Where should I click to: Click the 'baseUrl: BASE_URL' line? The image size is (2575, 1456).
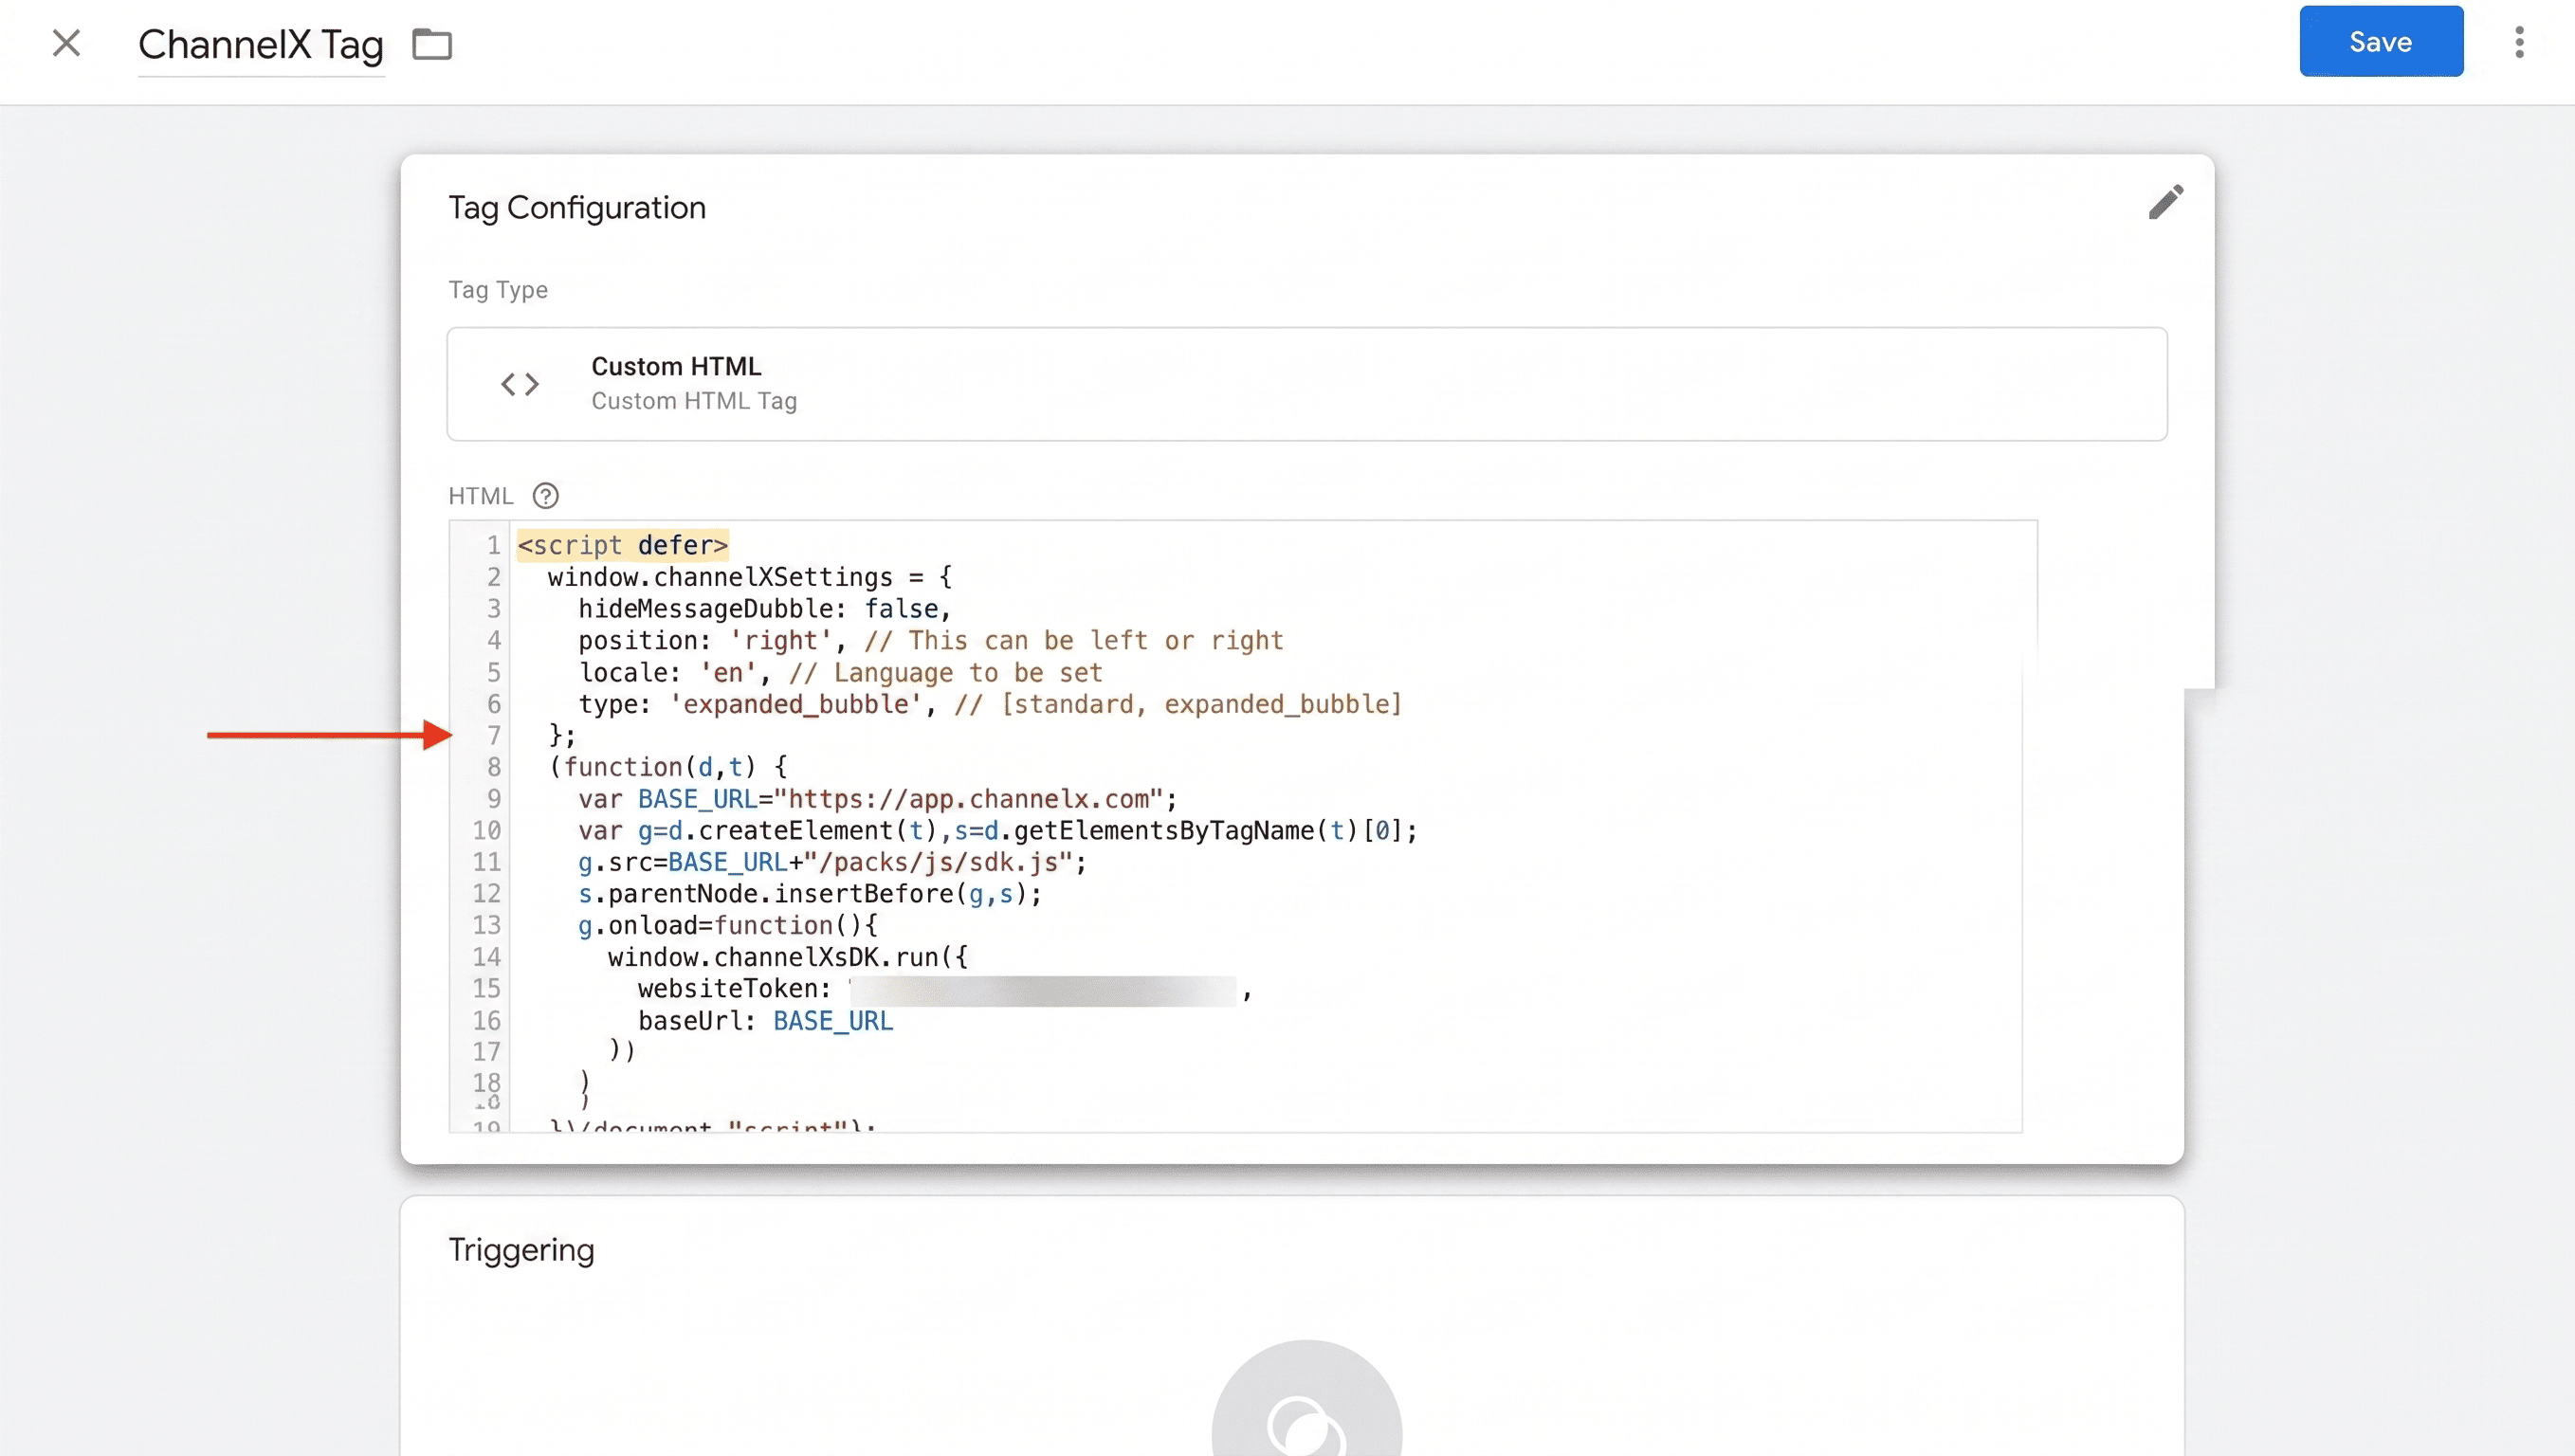(x=766, y=1021)
